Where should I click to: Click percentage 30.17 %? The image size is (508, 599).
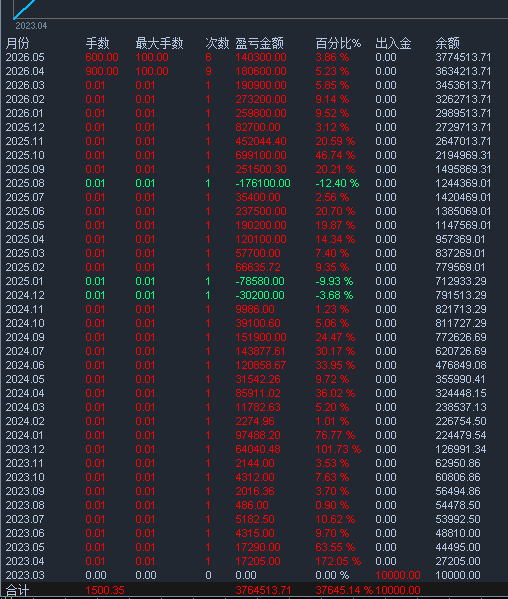335,351
